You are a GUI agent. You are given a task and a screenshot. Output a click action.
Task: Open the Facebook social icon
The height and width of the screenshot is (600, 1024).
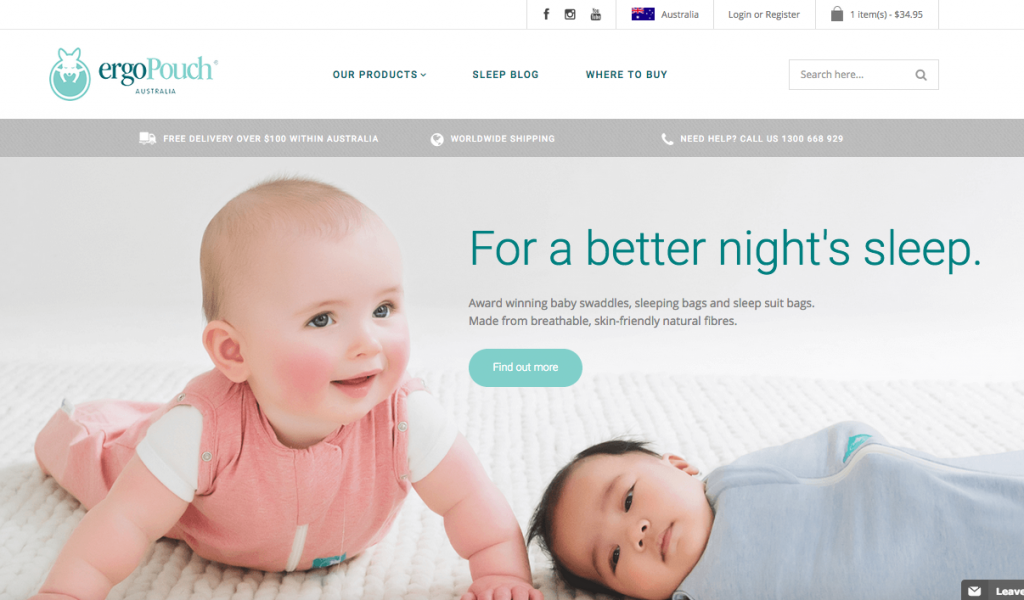coord(547,14)
